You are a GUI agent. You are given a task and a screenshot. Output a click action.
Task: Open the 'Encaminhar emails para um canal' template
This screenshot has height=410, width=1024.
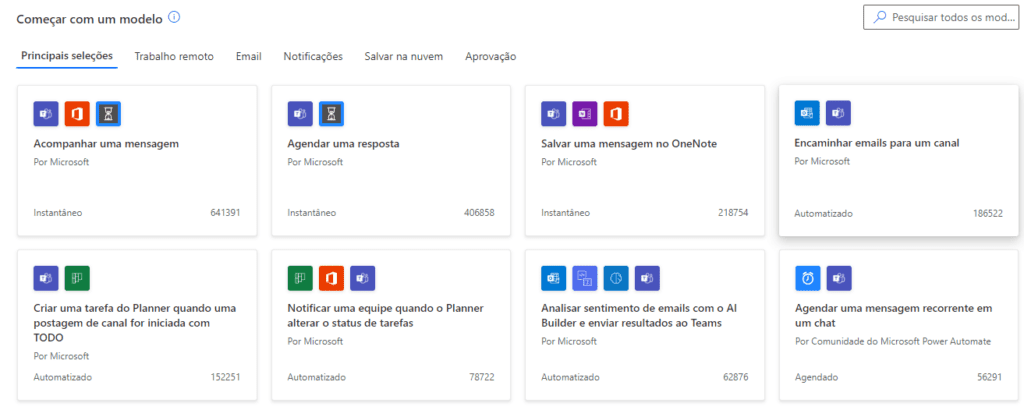877,143
